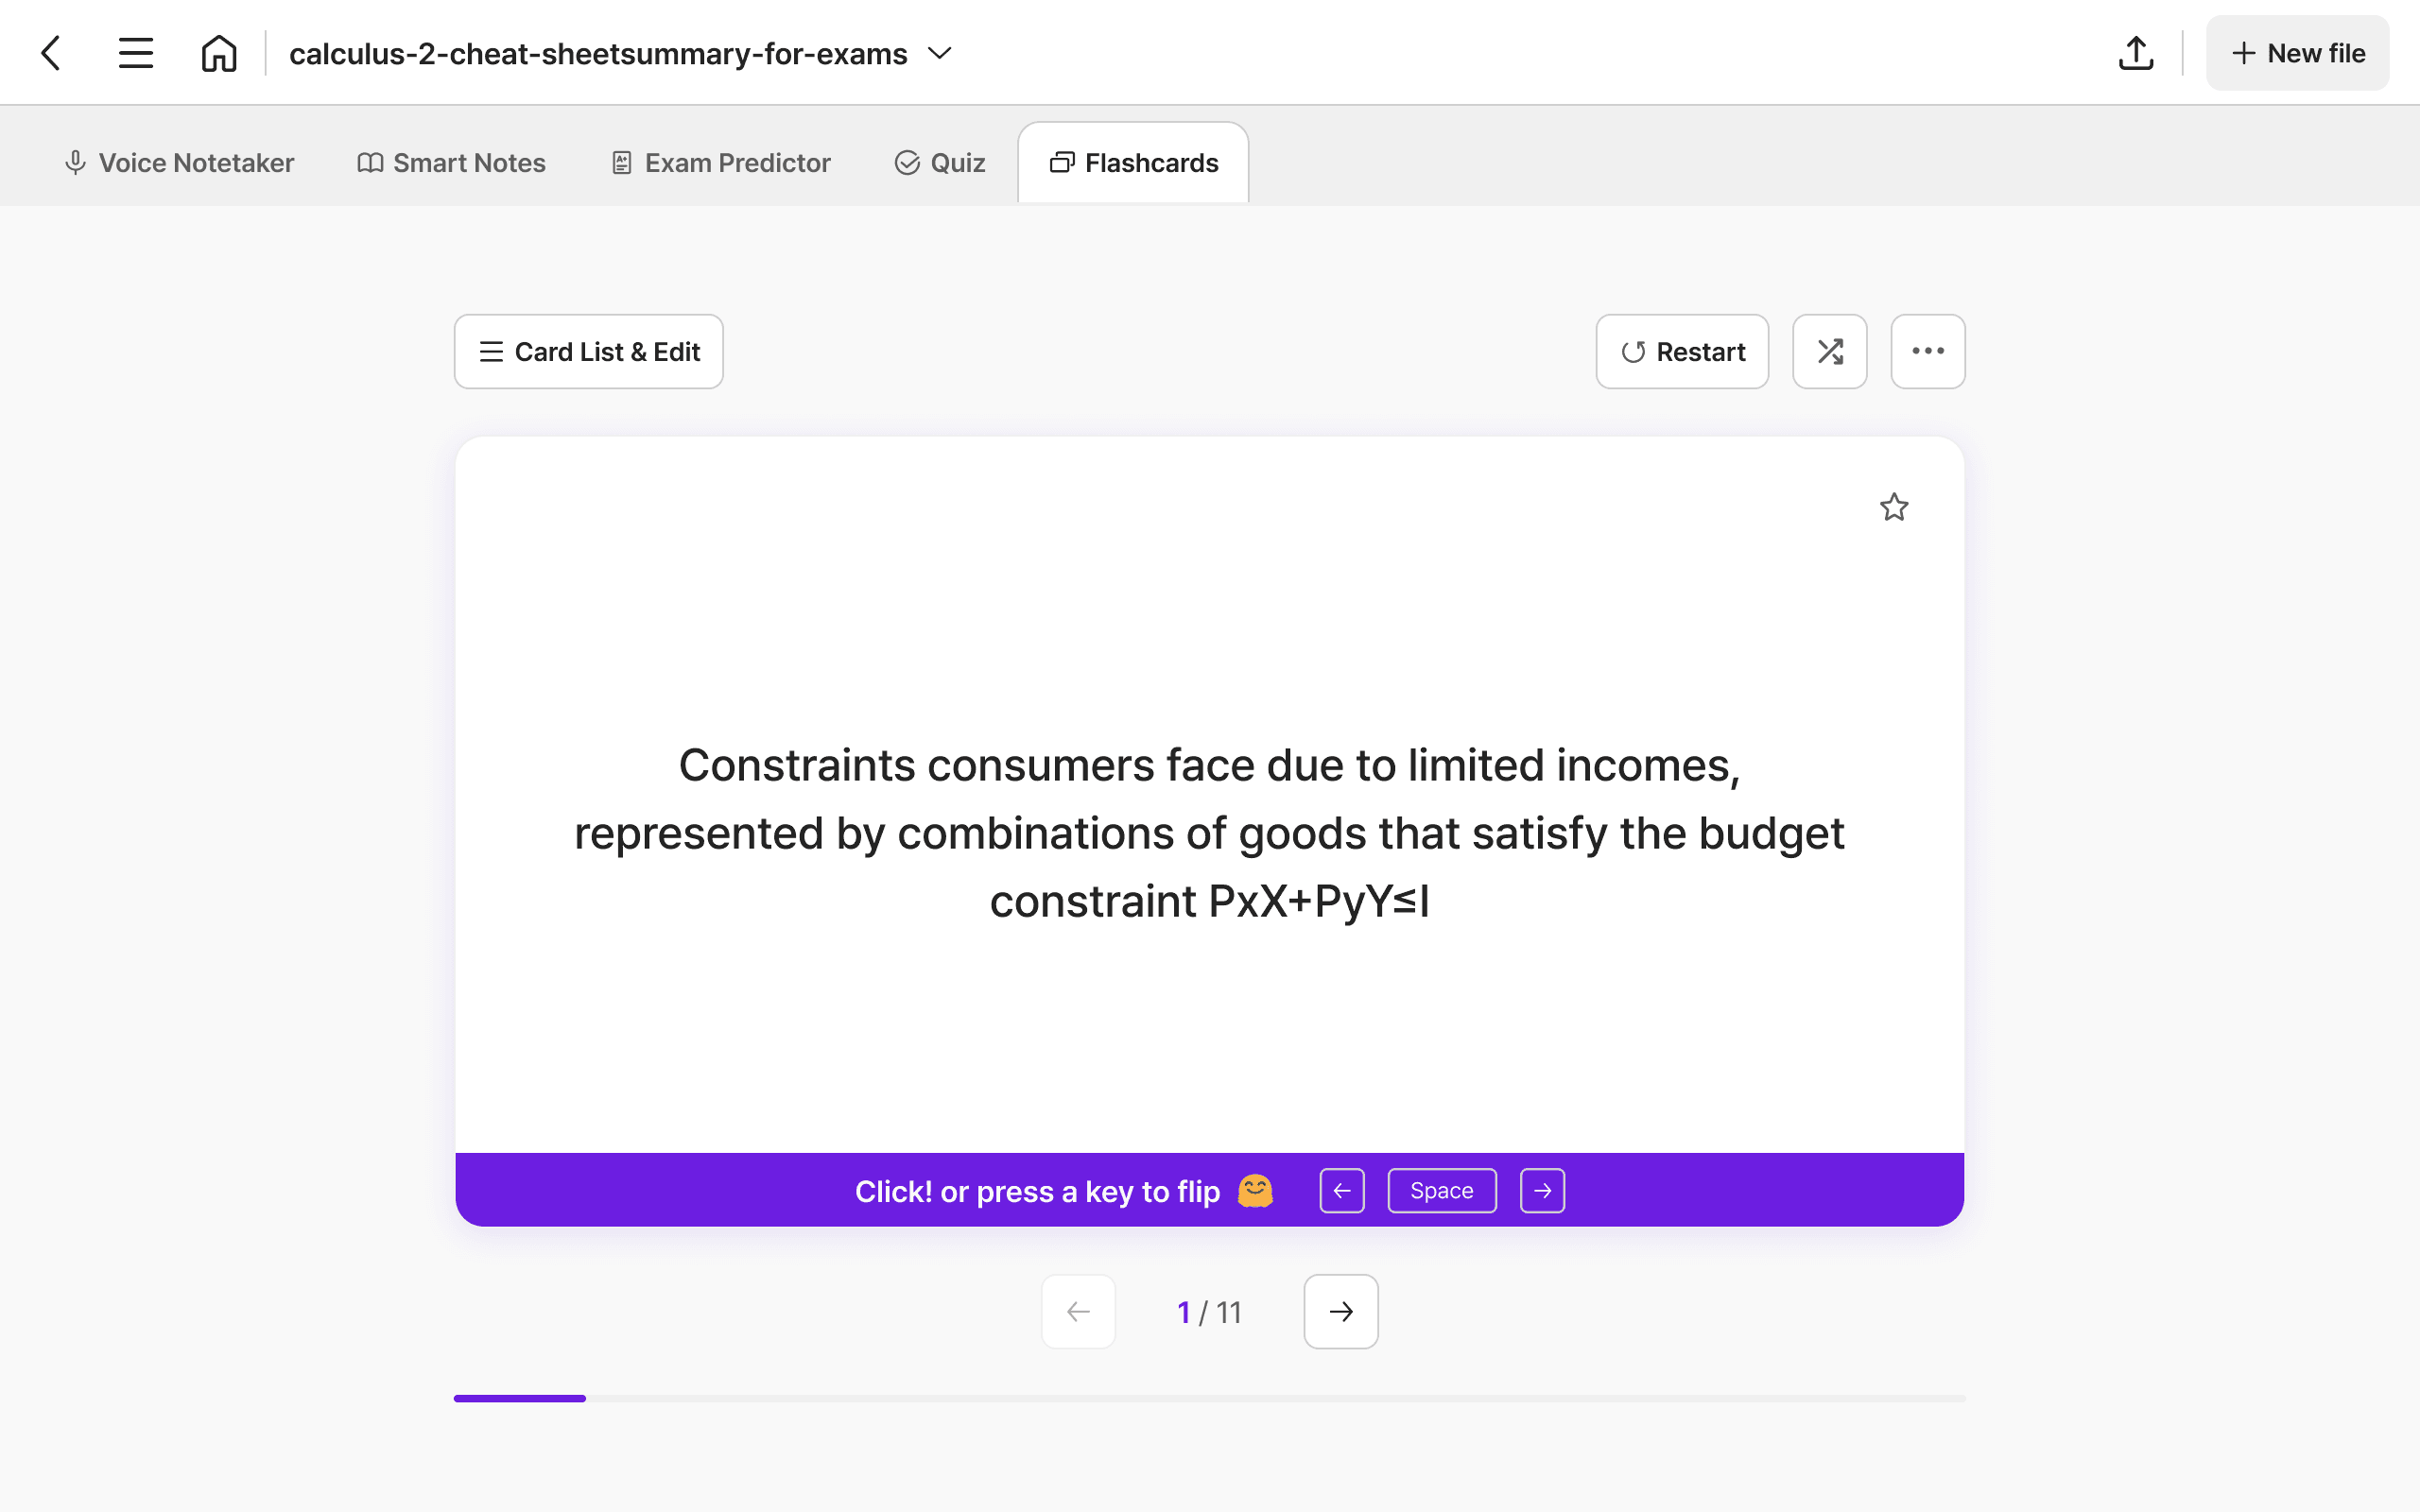The height and width of the screenshot is (1512, 2420).
Task: Click the Smart Notes icon
Action: [x=448, y=162]
